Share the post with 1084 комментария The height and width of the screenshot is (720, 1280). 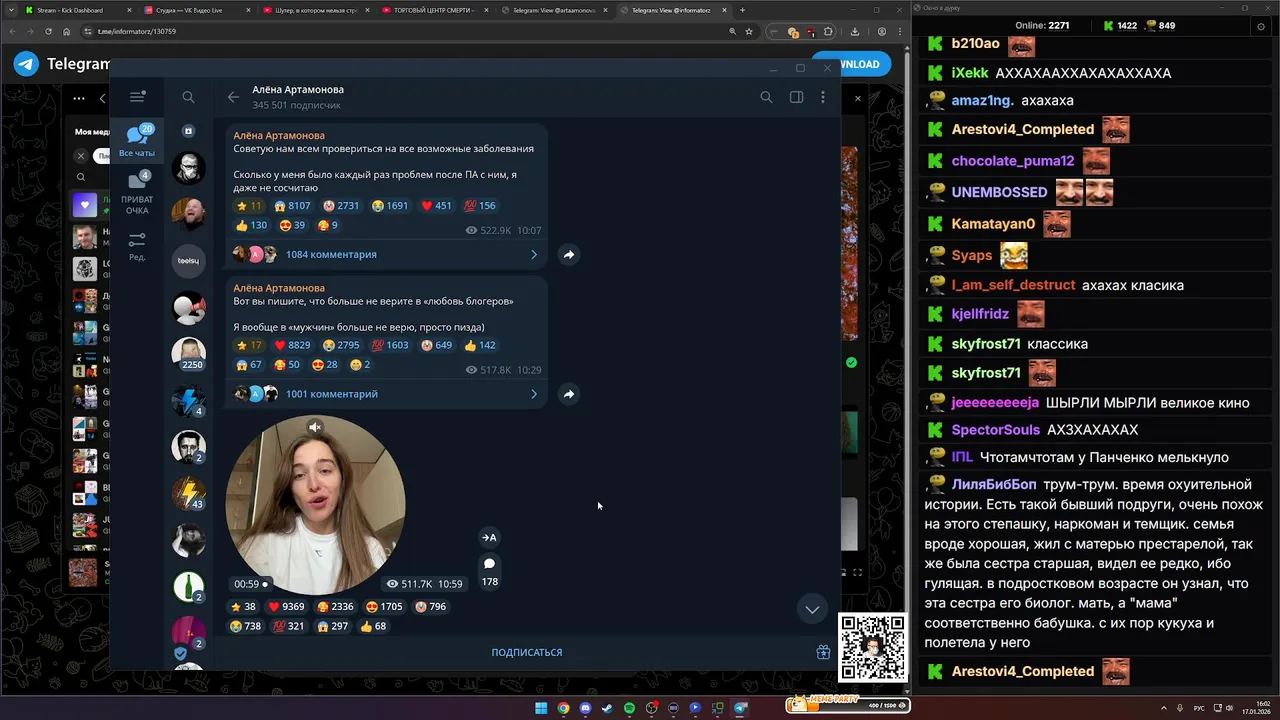(568, 255)
